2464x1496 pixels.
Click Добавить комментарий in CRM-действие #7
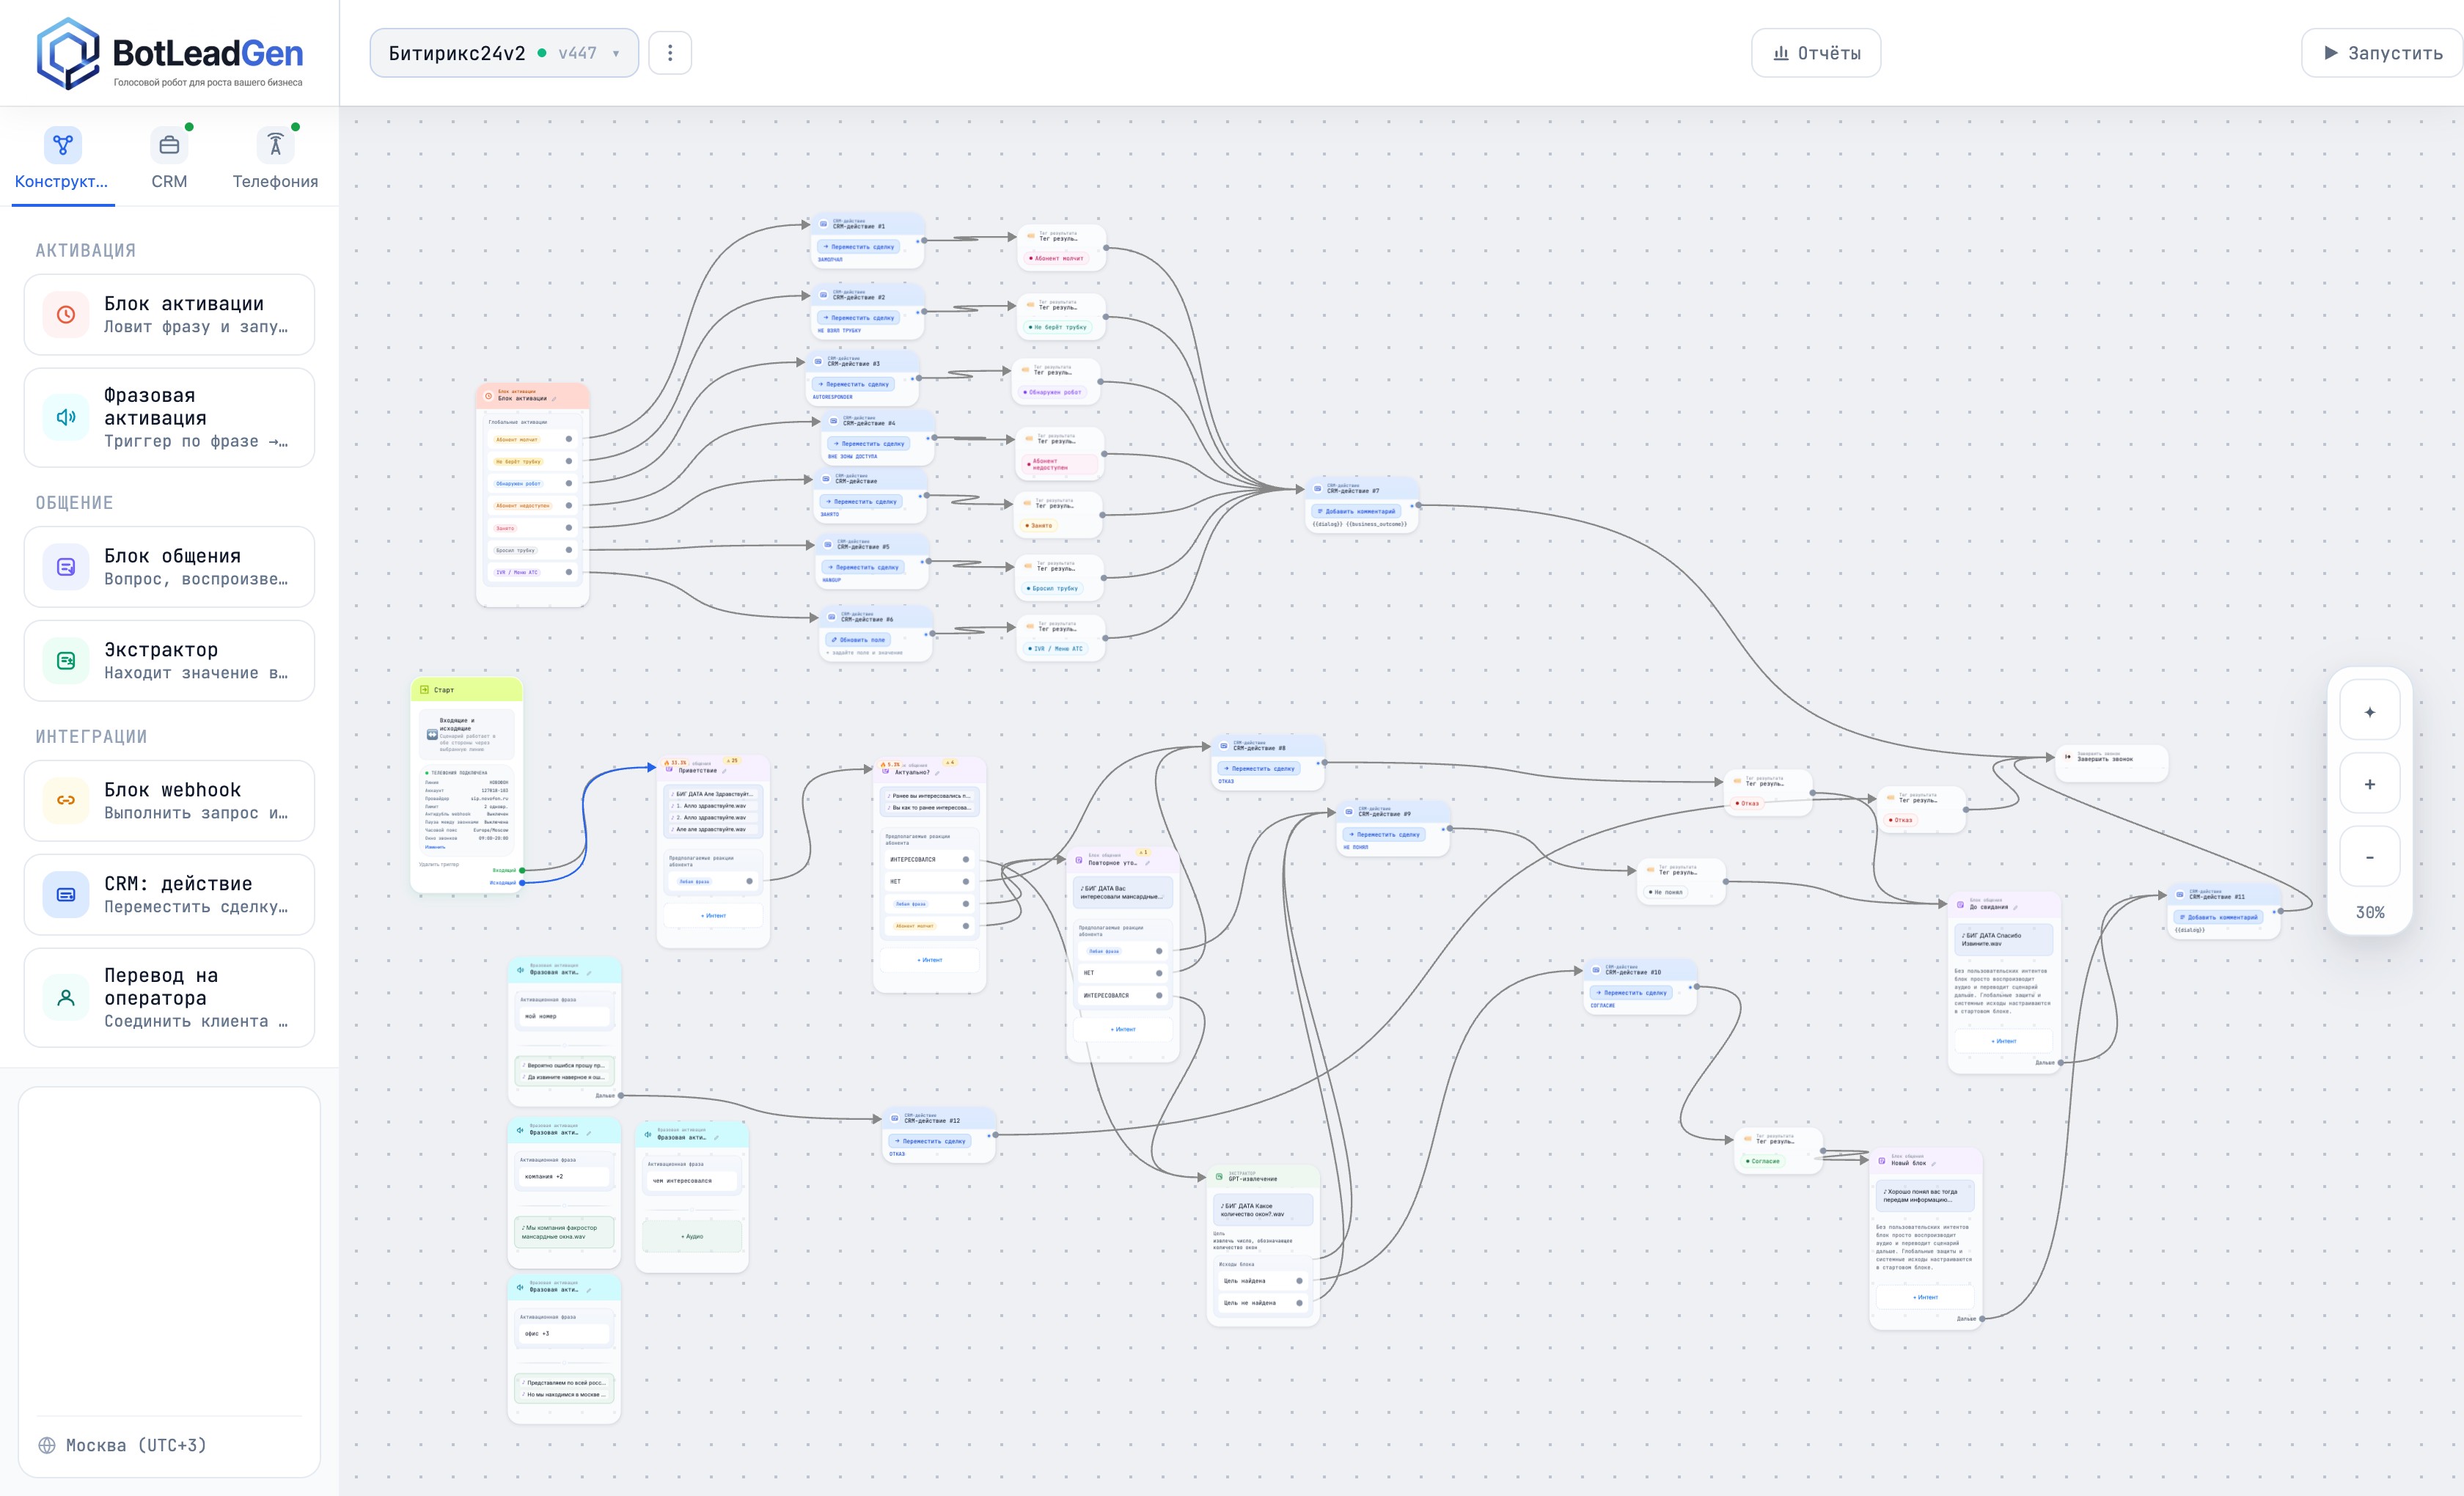pyautogui.click(x=1356, y=511)
